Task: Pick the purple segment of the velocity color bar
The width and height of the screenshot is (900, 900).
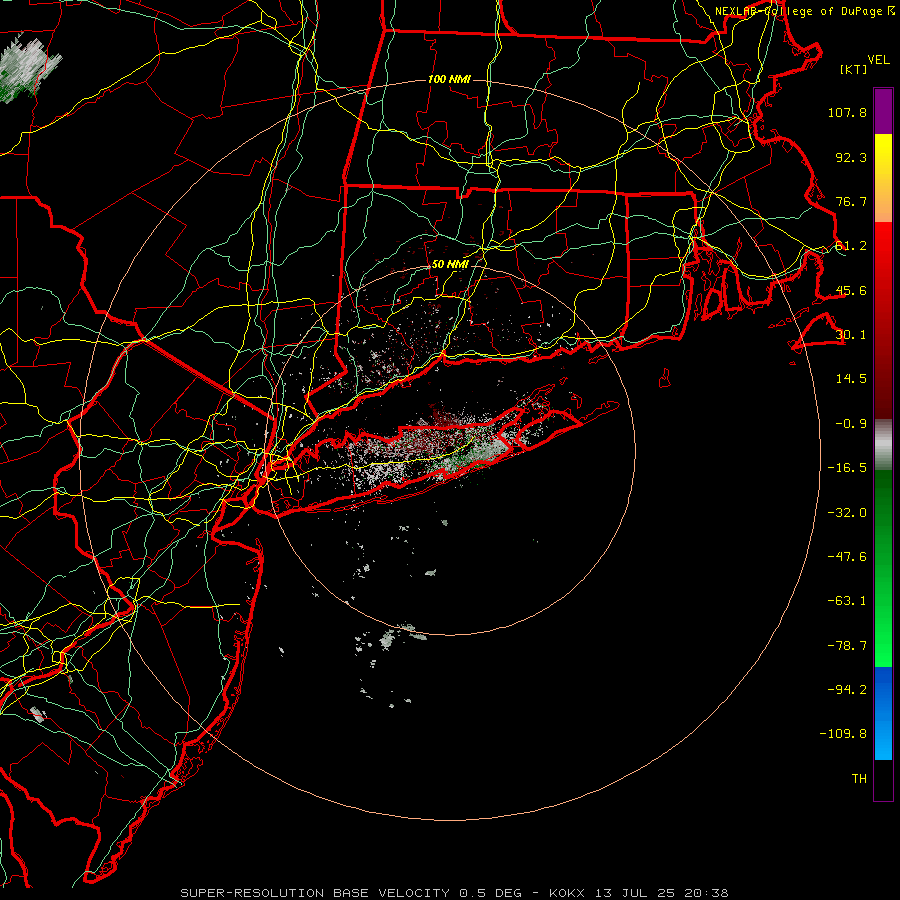Action: [883, 111]
